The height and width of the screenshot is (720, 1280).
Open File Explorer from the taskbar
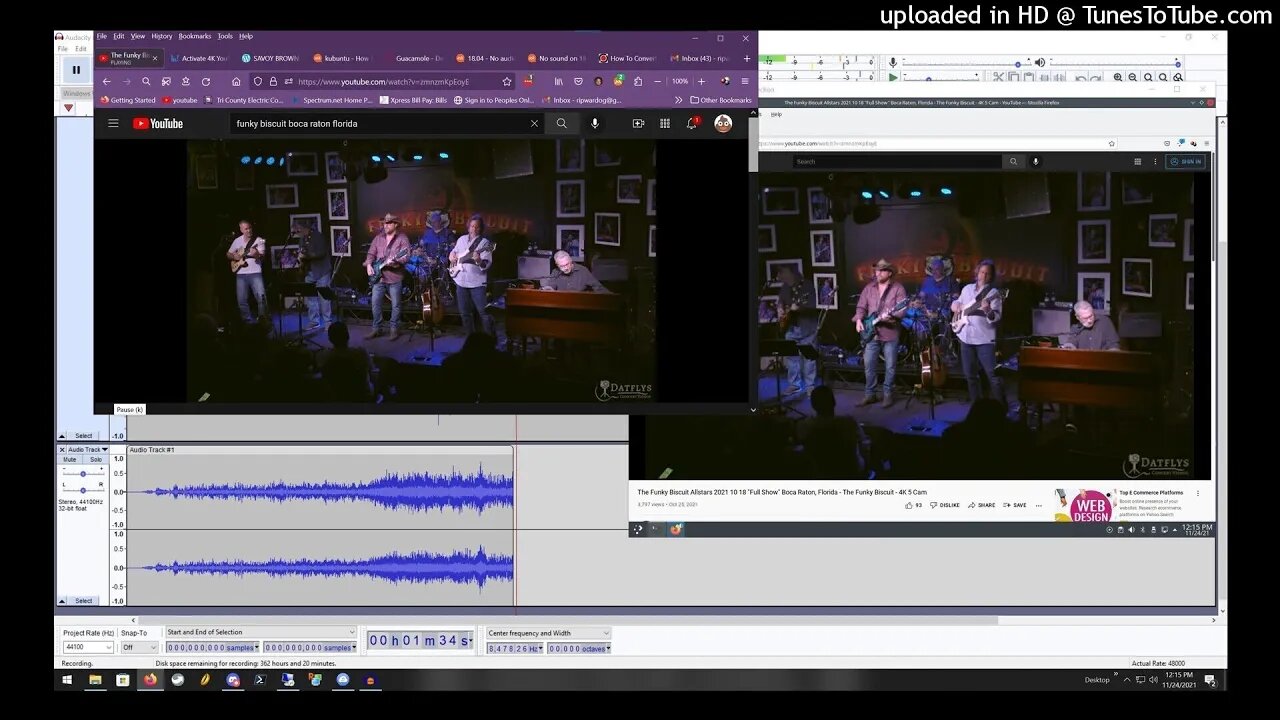(95, 680)
